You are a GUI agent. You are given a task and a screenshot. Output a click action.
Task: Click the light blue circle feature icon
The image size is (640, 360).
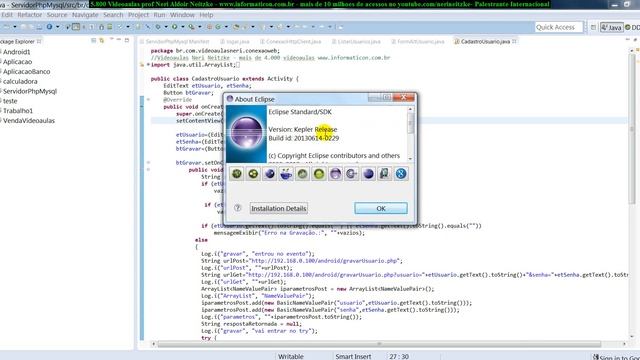[401, 174]
